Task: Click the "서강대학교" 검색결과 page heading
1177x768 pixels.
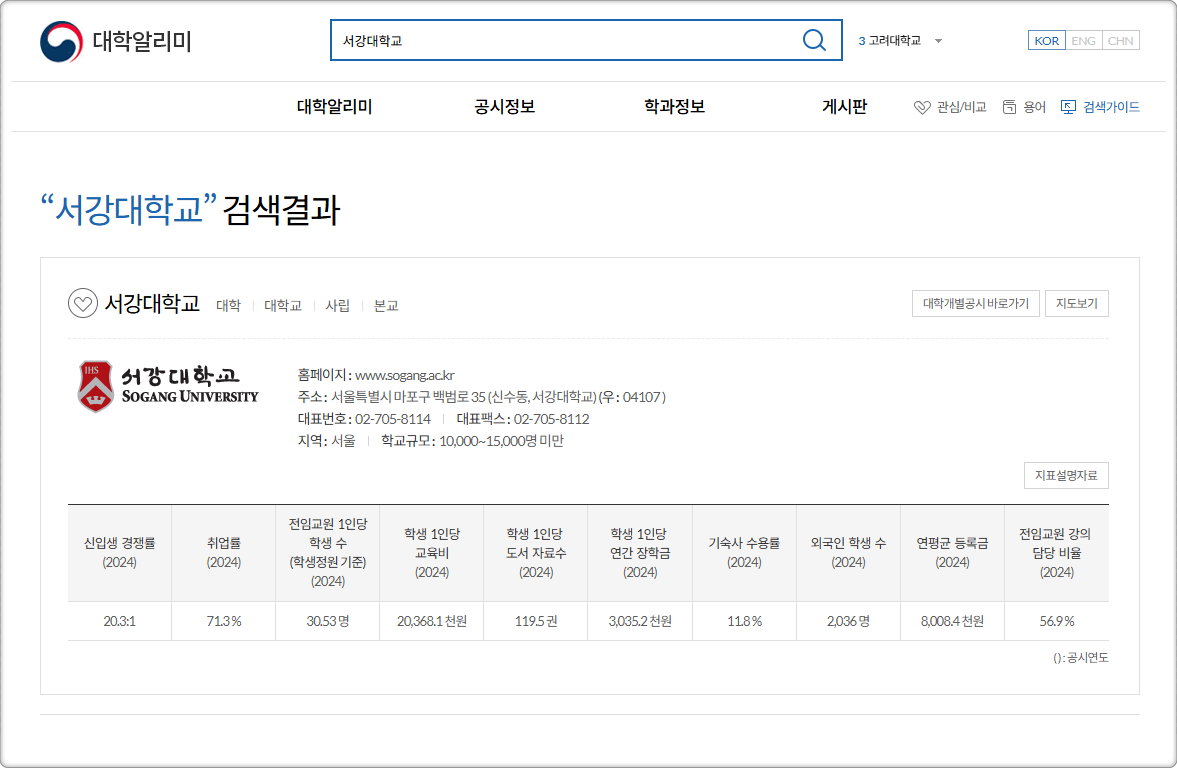Action: 190,209
